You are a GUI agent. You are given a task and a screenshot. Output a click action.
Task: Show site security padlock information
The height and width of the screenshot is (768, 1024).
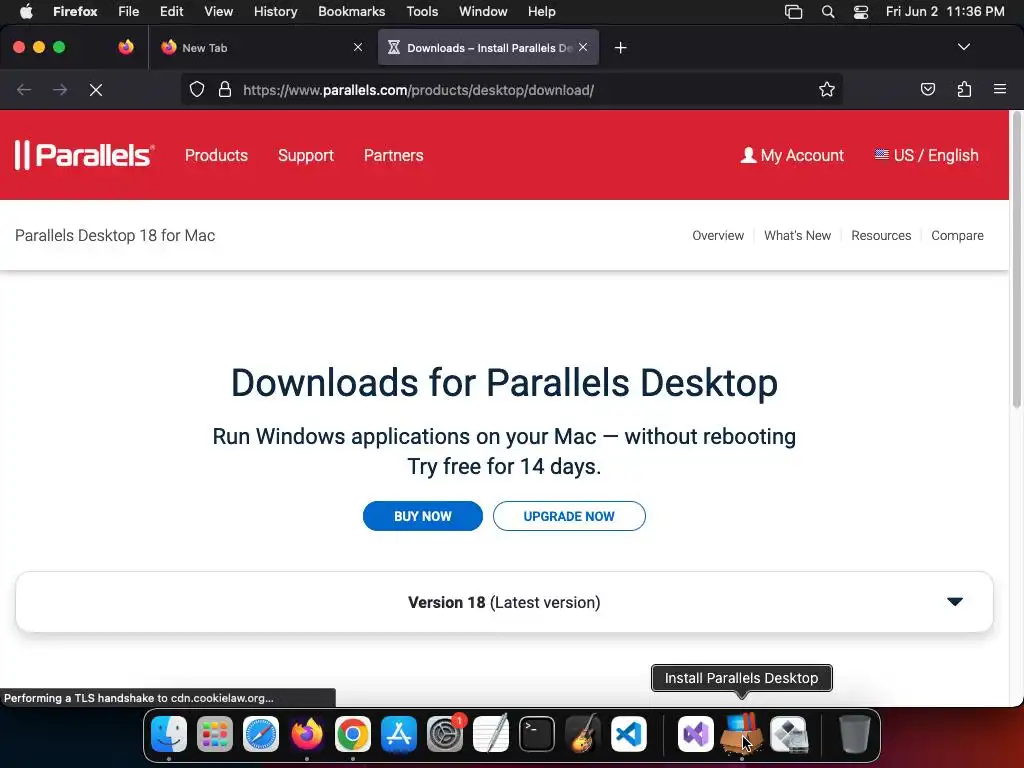[x=225, y=89]
